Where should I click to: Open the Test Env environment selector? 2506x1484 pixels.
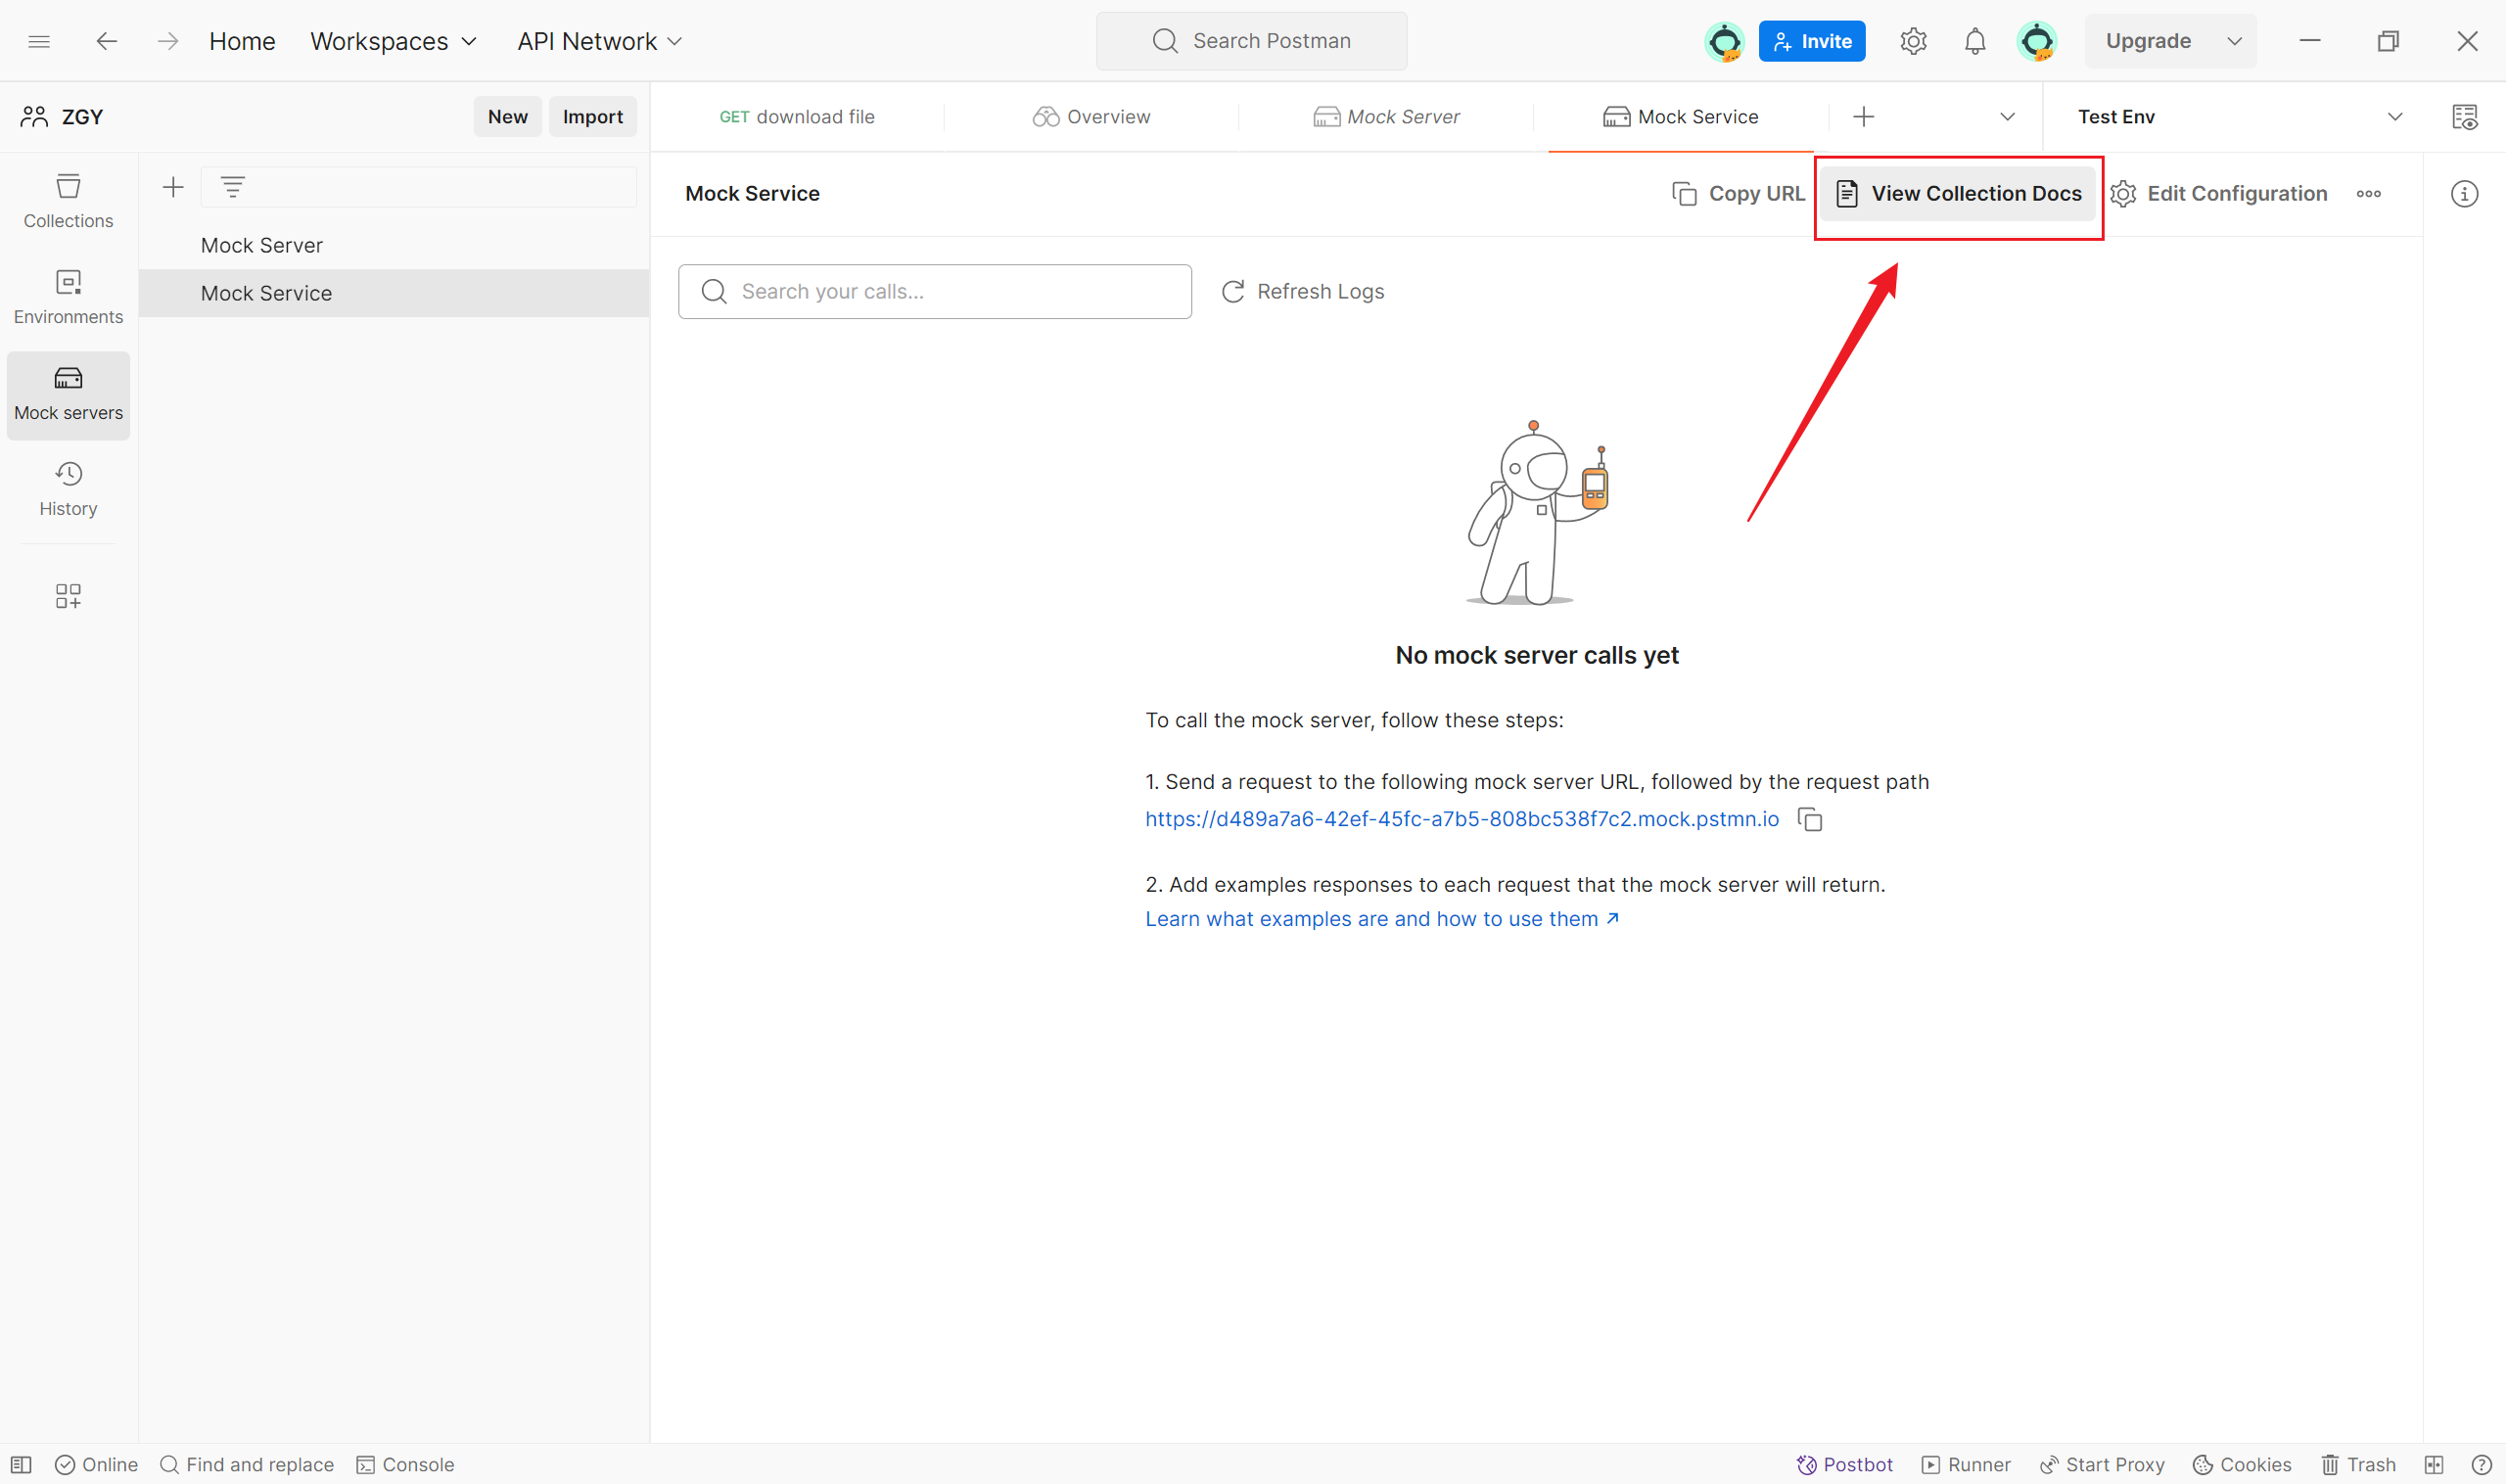point(2239,117)
